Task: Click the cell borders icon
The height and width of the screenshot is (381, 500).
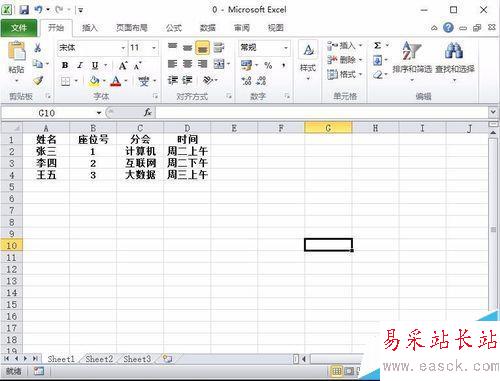Action: click(66, 81)
